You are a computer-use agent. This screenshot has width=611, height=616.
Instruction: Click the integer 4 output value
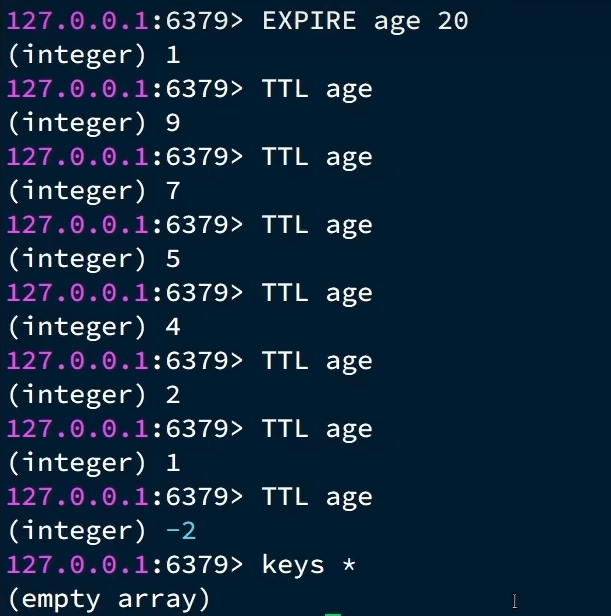pos(173,326)
